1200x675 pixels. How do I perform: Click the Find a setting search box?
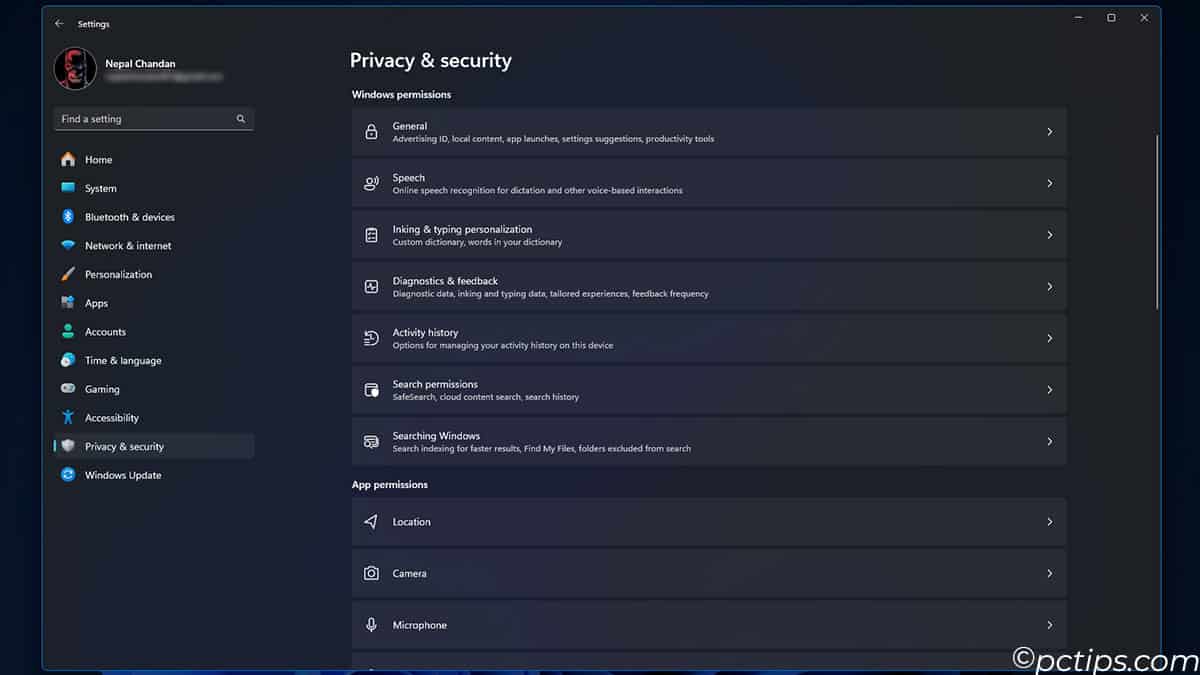(145, 119)
